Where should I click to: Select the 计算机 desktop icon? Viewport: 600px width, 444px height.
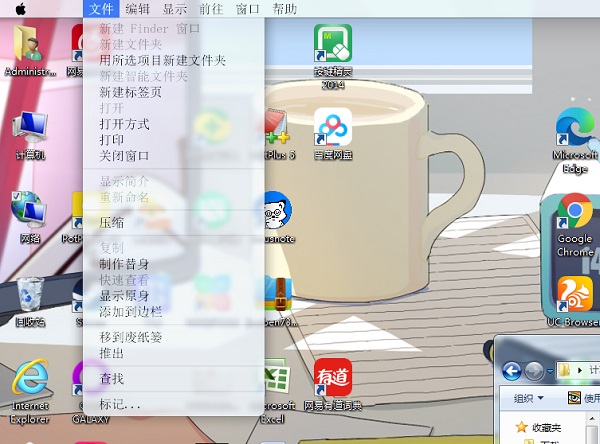[x=30, y=135]
